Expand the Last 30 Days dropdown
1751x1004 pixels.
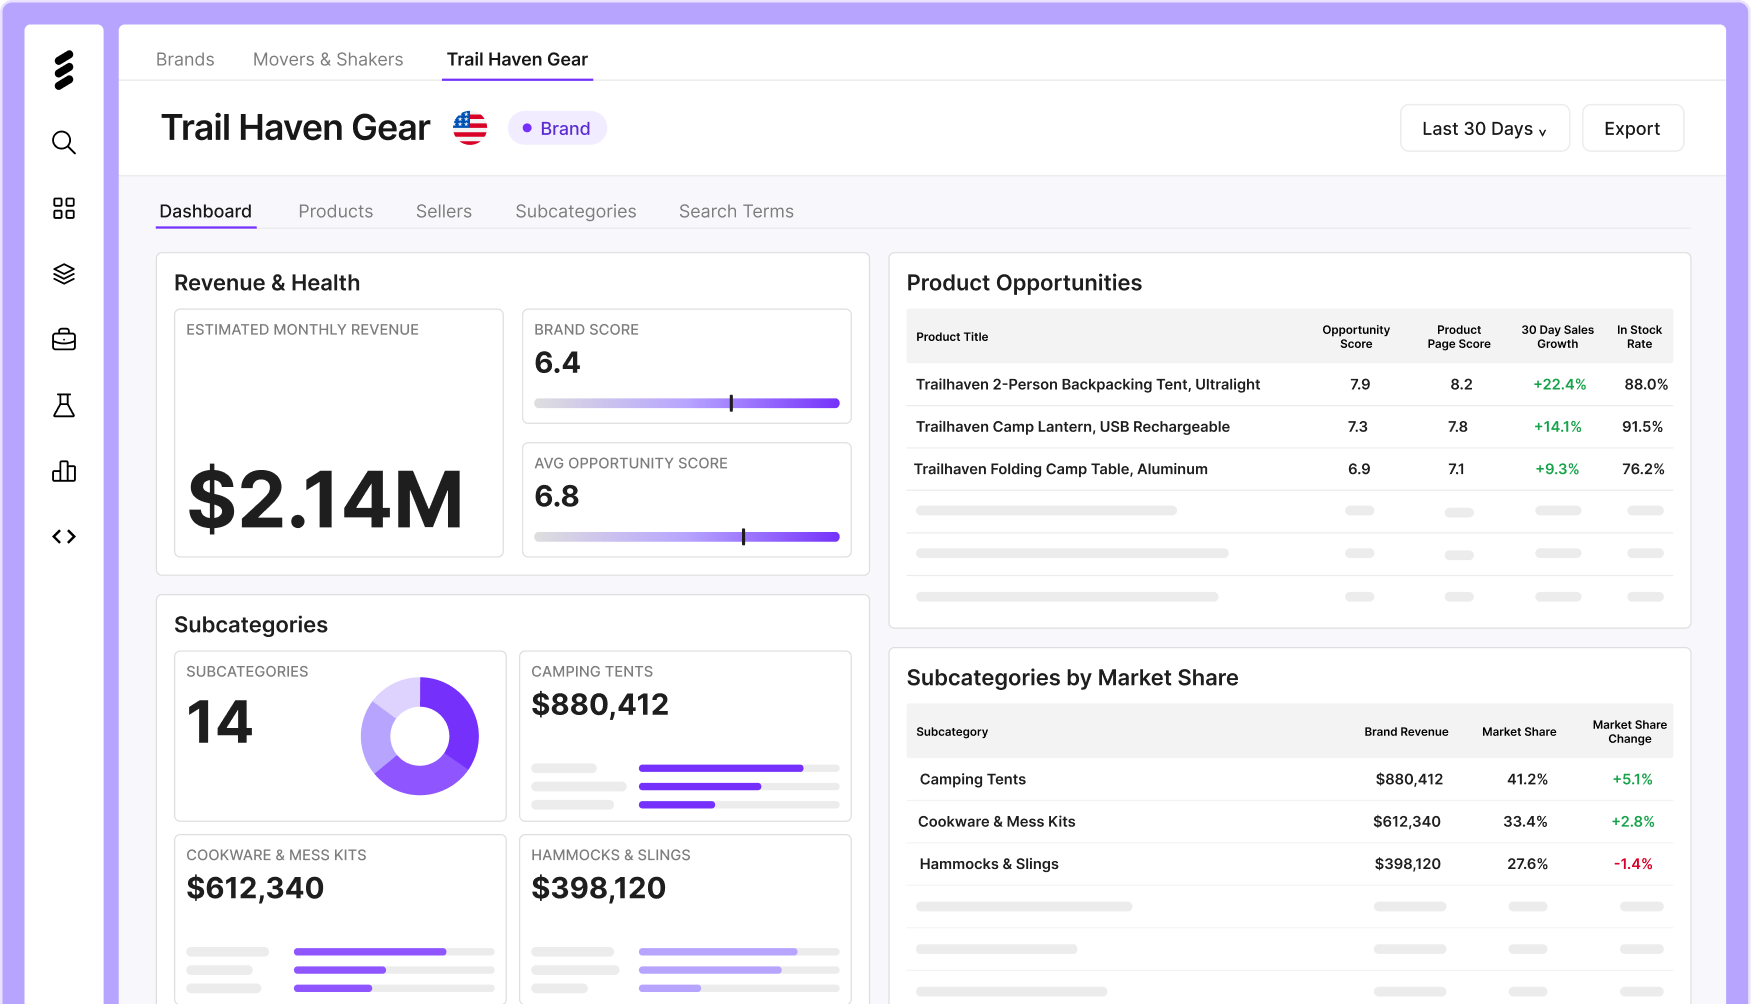coord(1485,128)
